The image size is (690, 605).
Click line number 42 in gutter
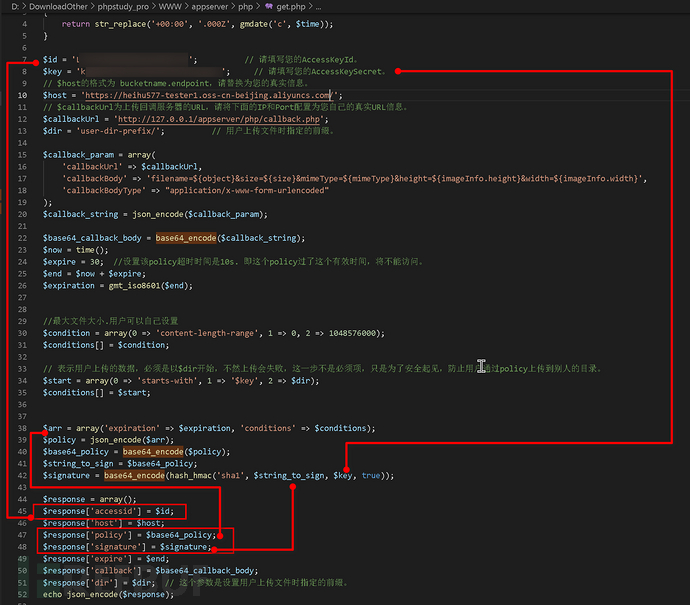22,476
